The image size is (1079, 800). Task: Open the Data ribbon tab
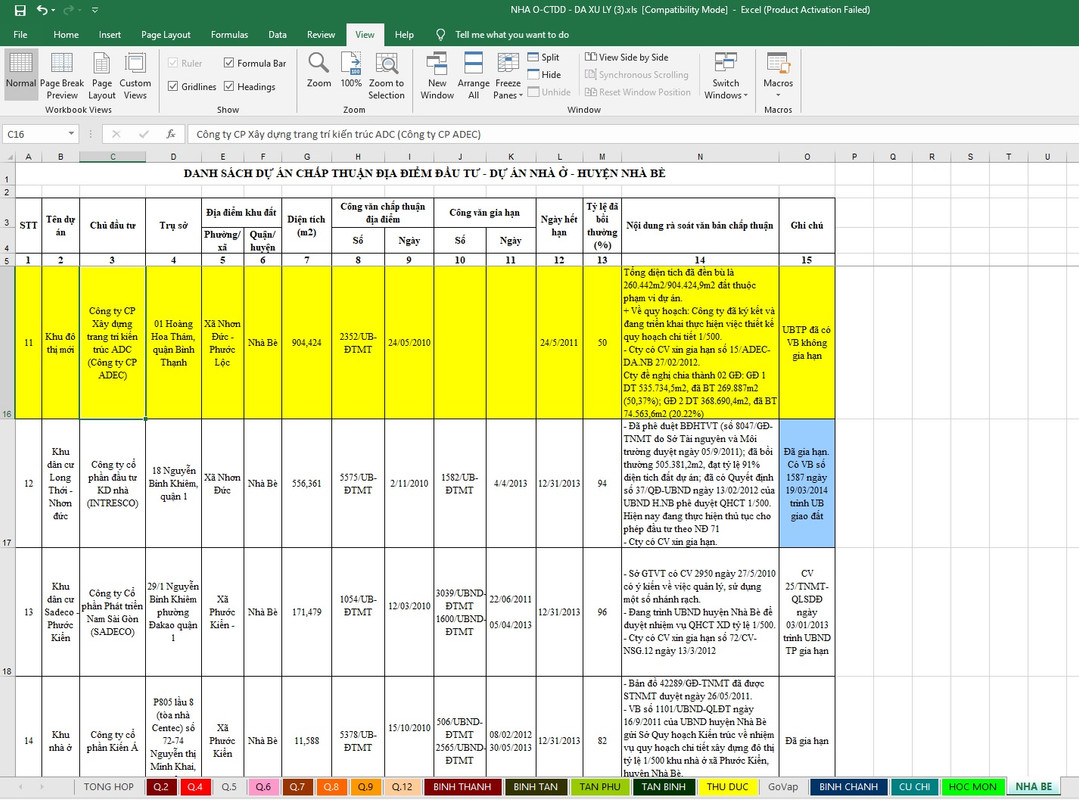tap(277, 34)
